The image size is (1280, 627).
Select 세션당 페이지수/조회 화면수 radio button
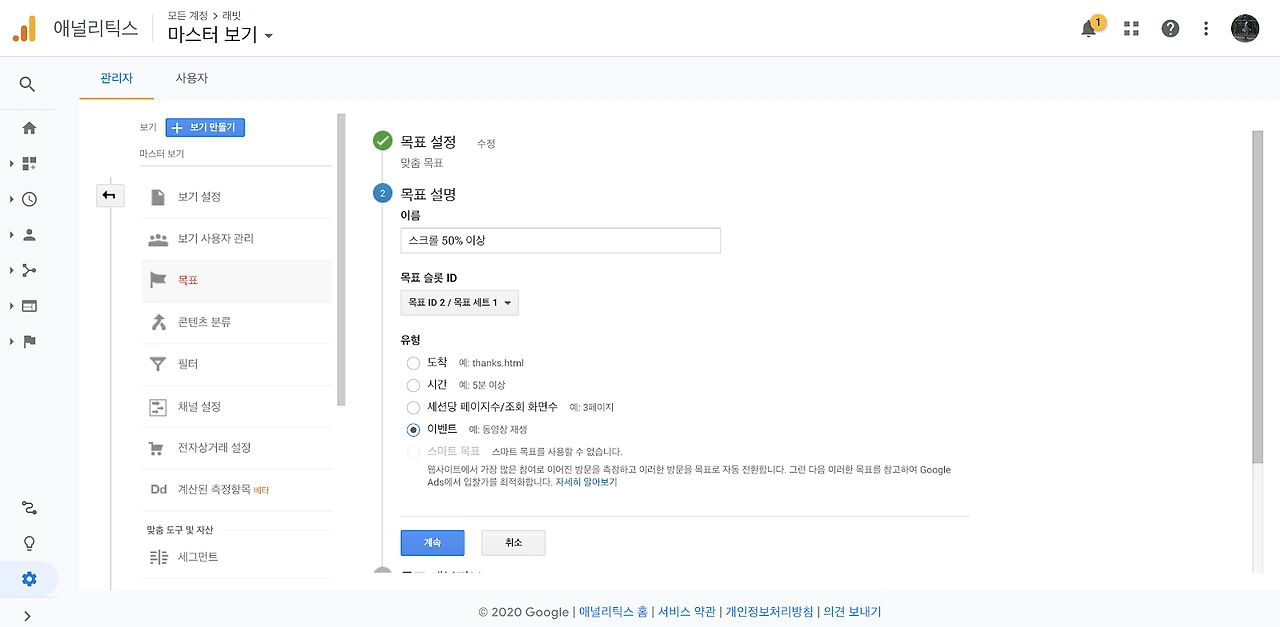coord(413,407)
